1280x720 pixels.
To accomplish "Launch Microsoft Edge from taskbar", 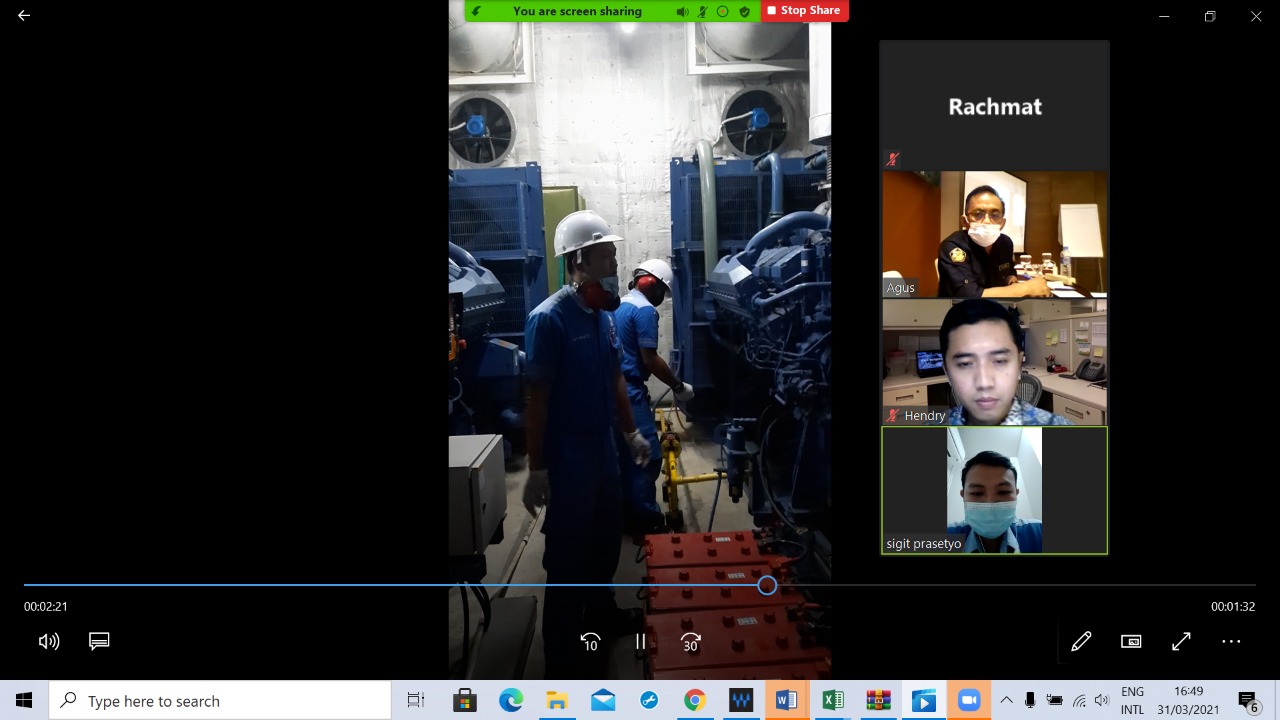I will (x=511, y=701).
